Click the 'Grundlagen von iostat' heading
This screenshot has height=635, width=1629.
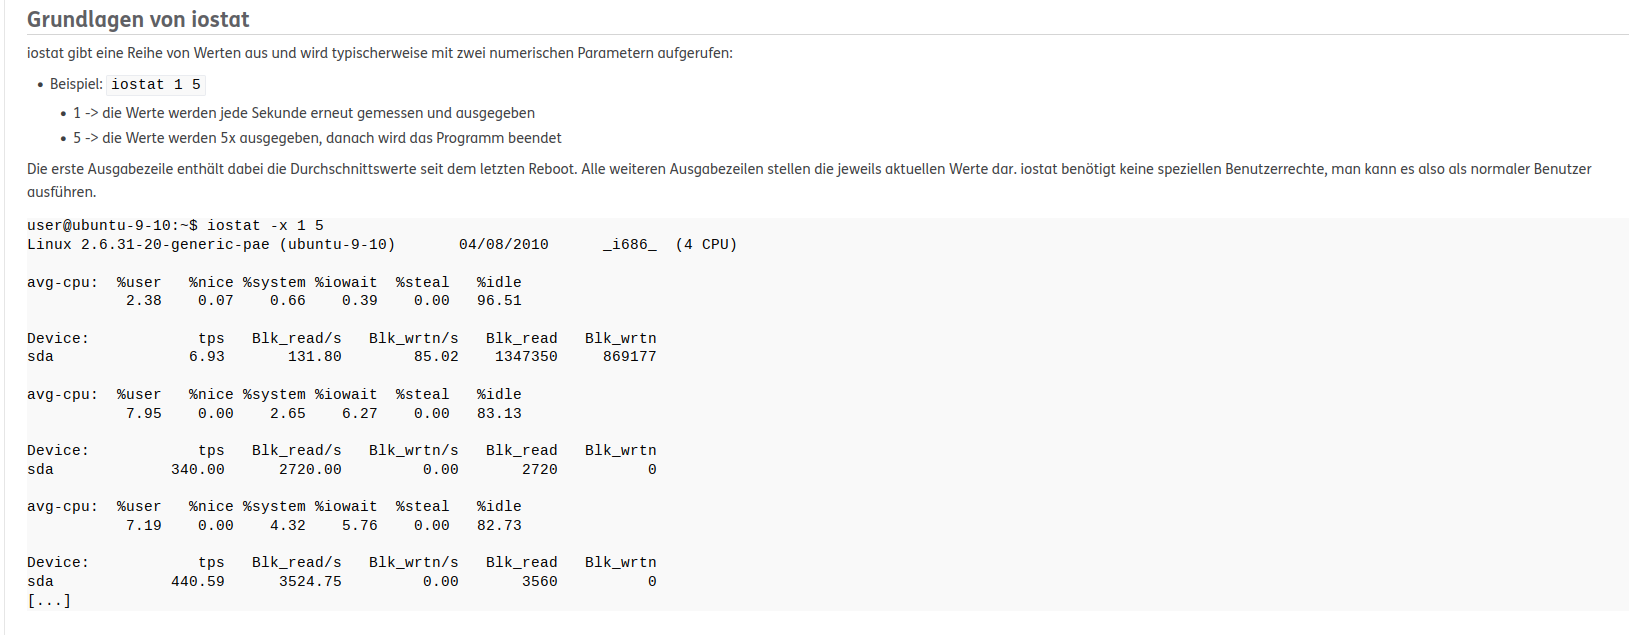click(138, 19)
